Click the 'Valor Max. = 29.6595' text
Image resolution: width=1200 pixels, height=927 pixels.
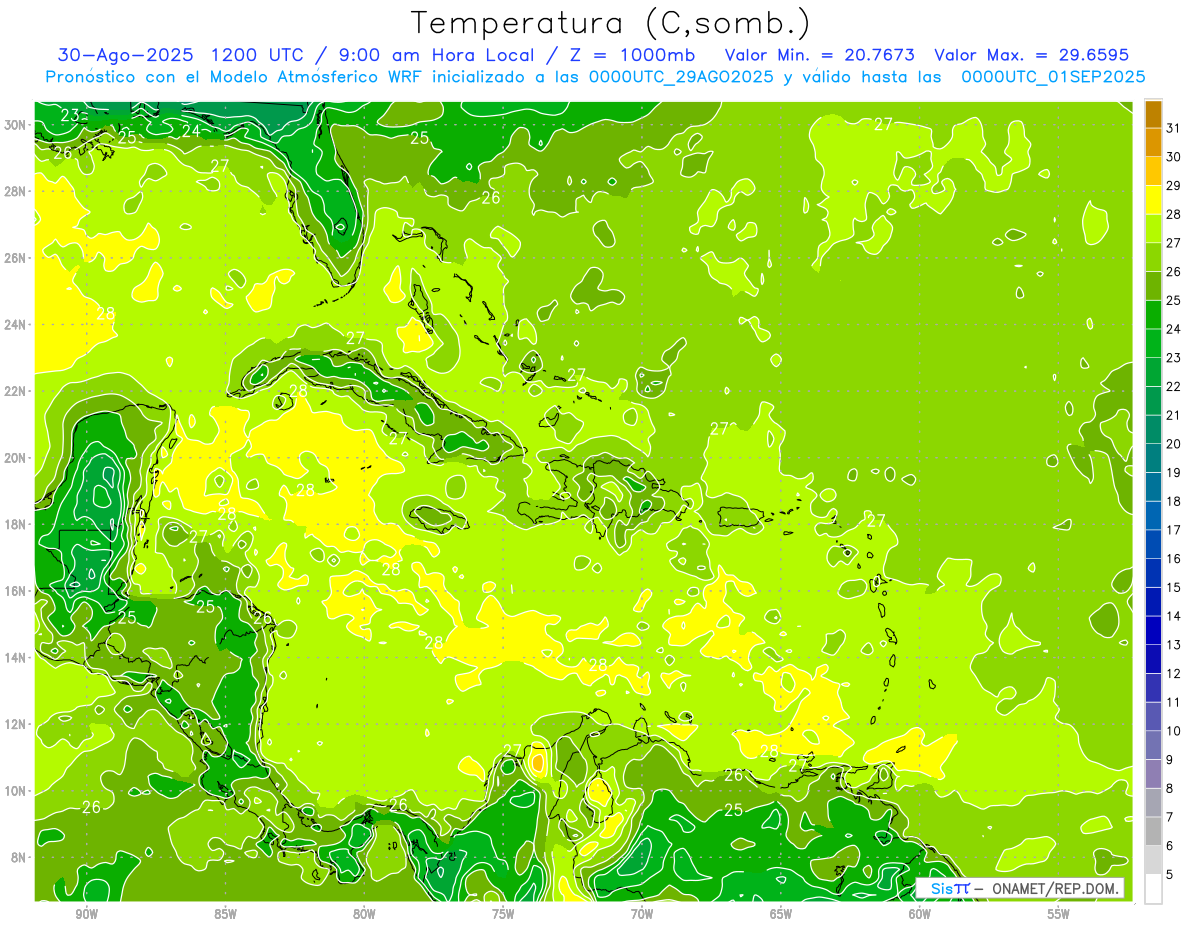[1031, 55]
